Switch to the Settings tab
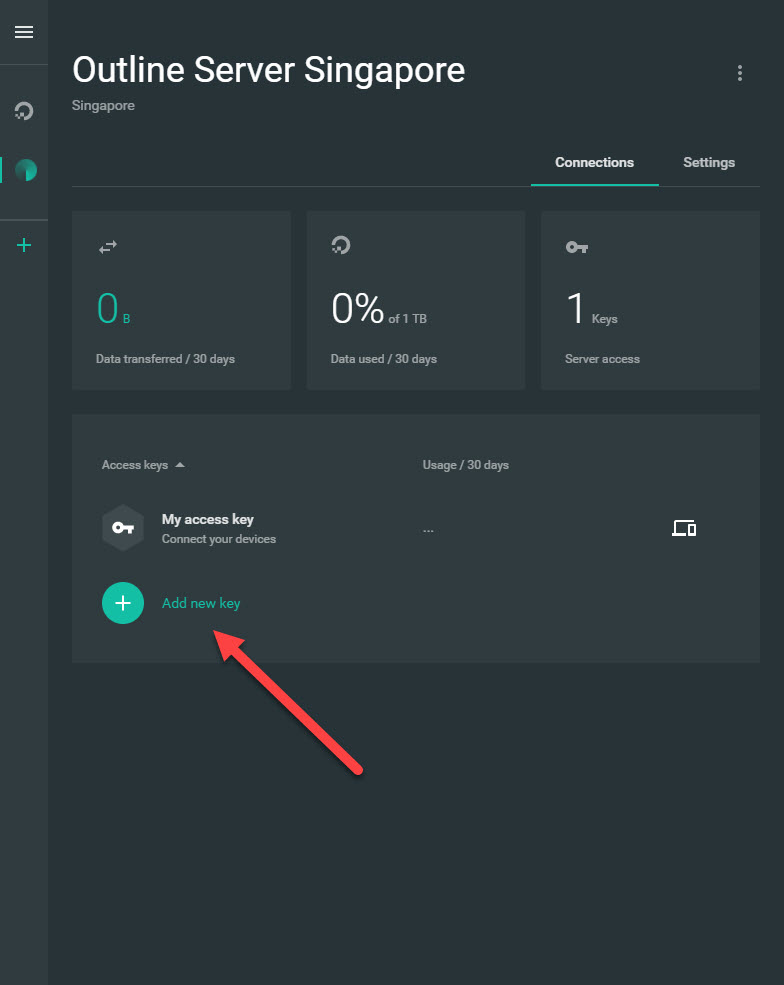This screenshot has height=985, width=784. (x=709, y=163)
